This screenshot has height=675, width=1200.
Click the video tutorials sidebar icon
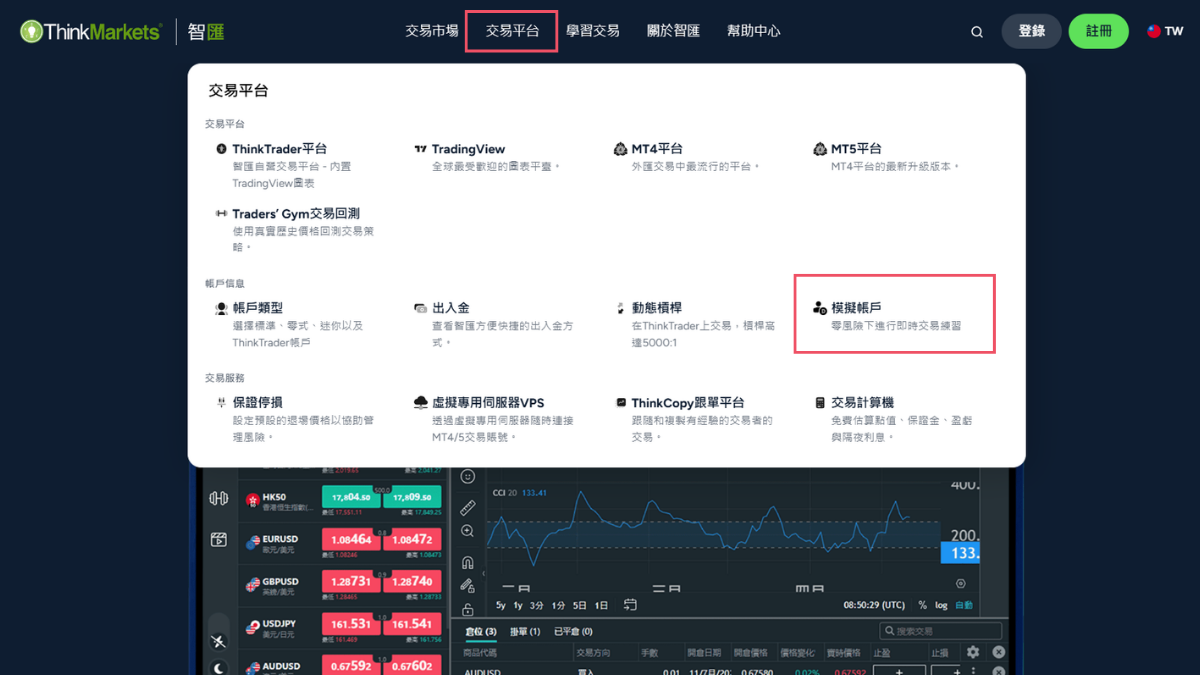click(x=219, y=540)
